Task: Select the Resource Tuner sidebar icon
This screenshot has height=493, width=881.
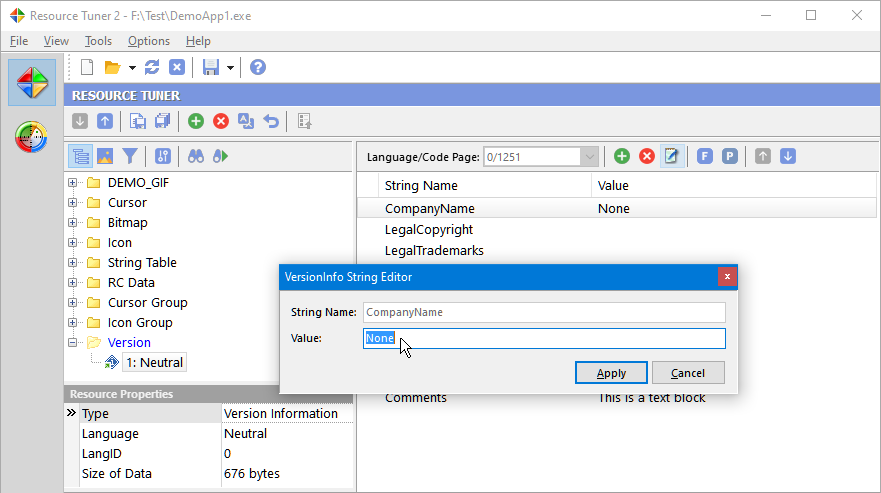Action: (32, 83)
